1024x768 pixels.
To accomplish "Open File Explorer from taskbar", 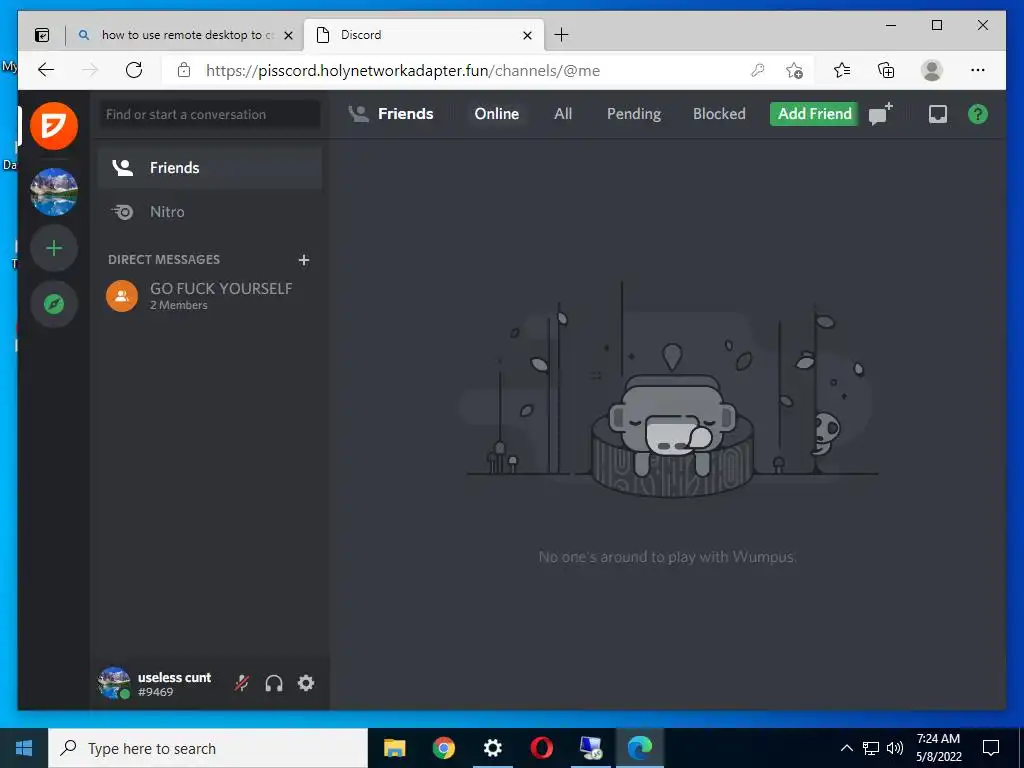I will 394,748.
